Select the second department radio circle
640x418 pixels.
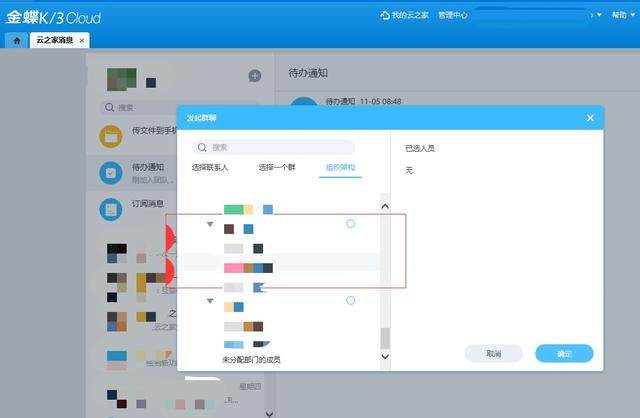[x=351, y=300]
